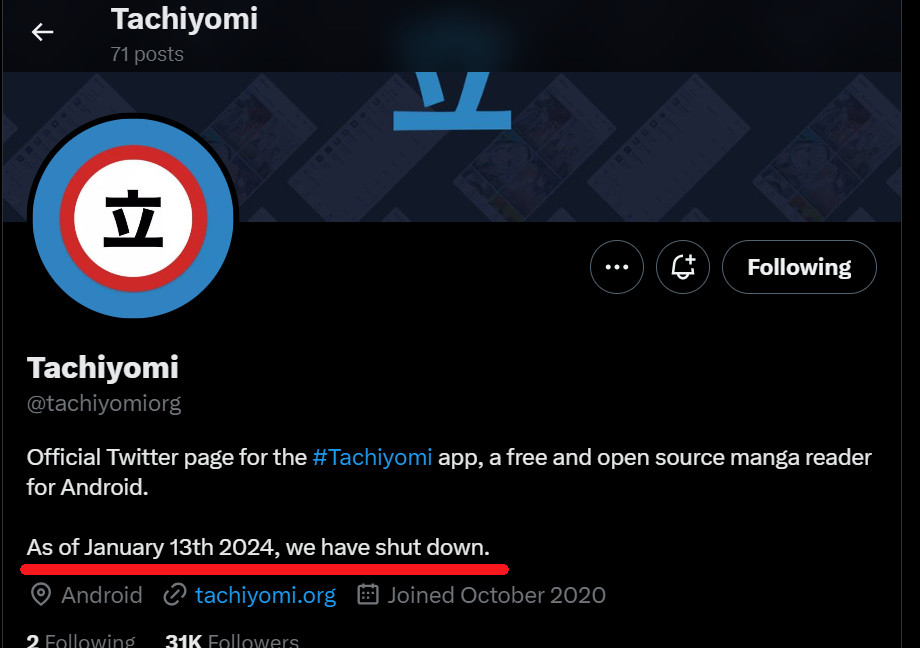
Task: Select the @tachiyomiorg handle text
Action: pos(104,404)
